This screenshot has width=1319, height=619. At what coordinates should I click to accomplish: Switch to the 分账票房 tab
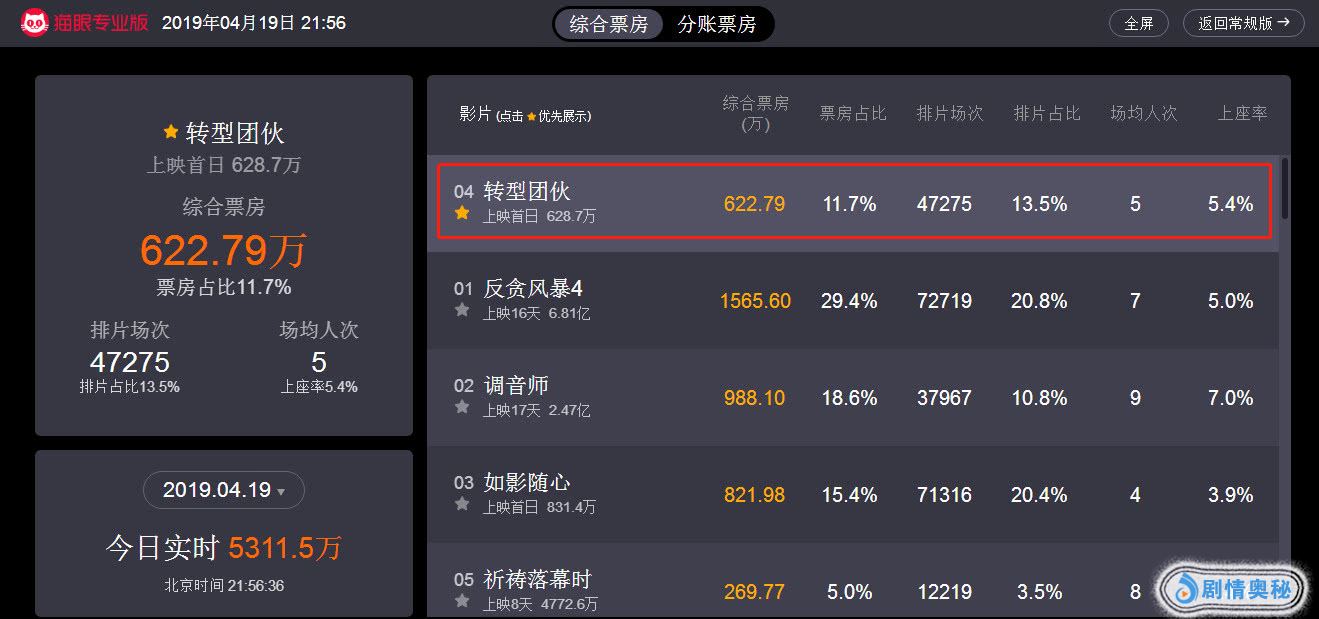coord(717,24)
